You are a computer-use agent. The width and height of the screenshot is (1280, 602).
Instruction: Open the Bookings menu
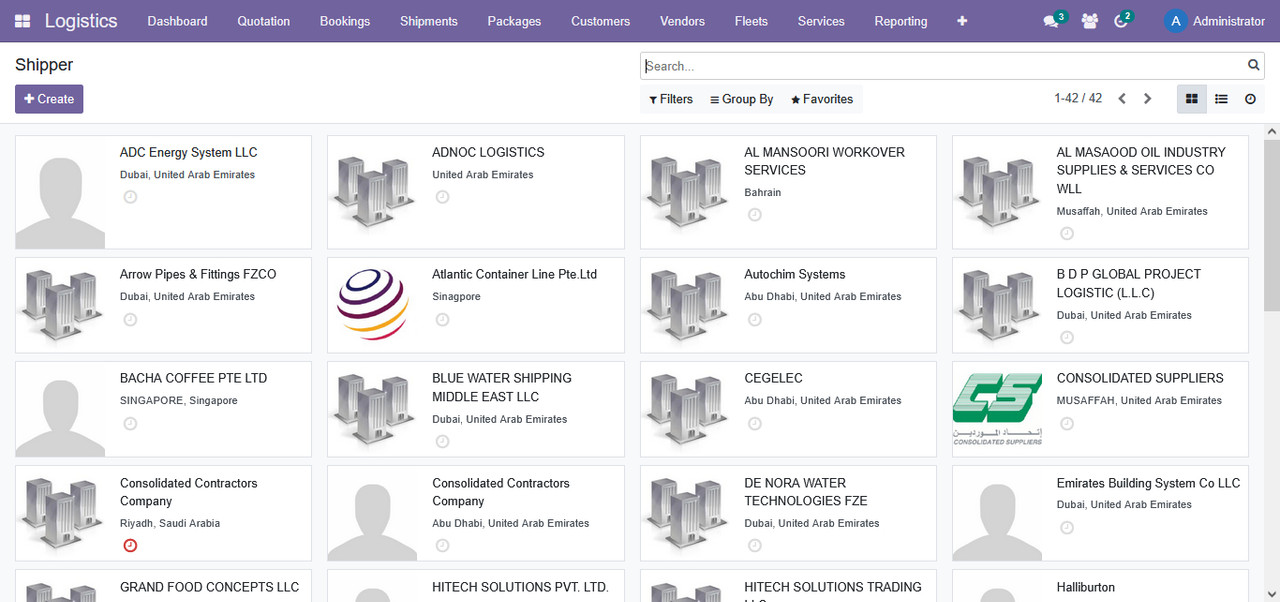click(345, 21)
